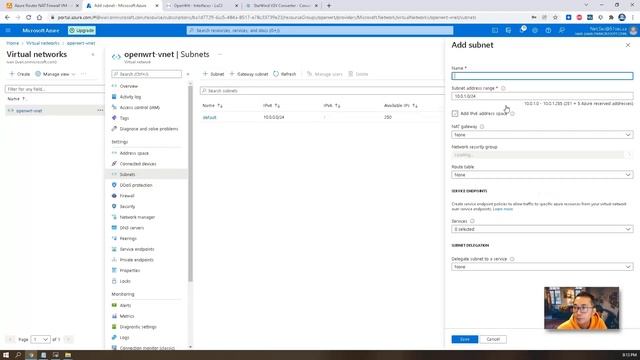
Task: Click Save in the Add subnet panel
Action: tap(464, 339)
